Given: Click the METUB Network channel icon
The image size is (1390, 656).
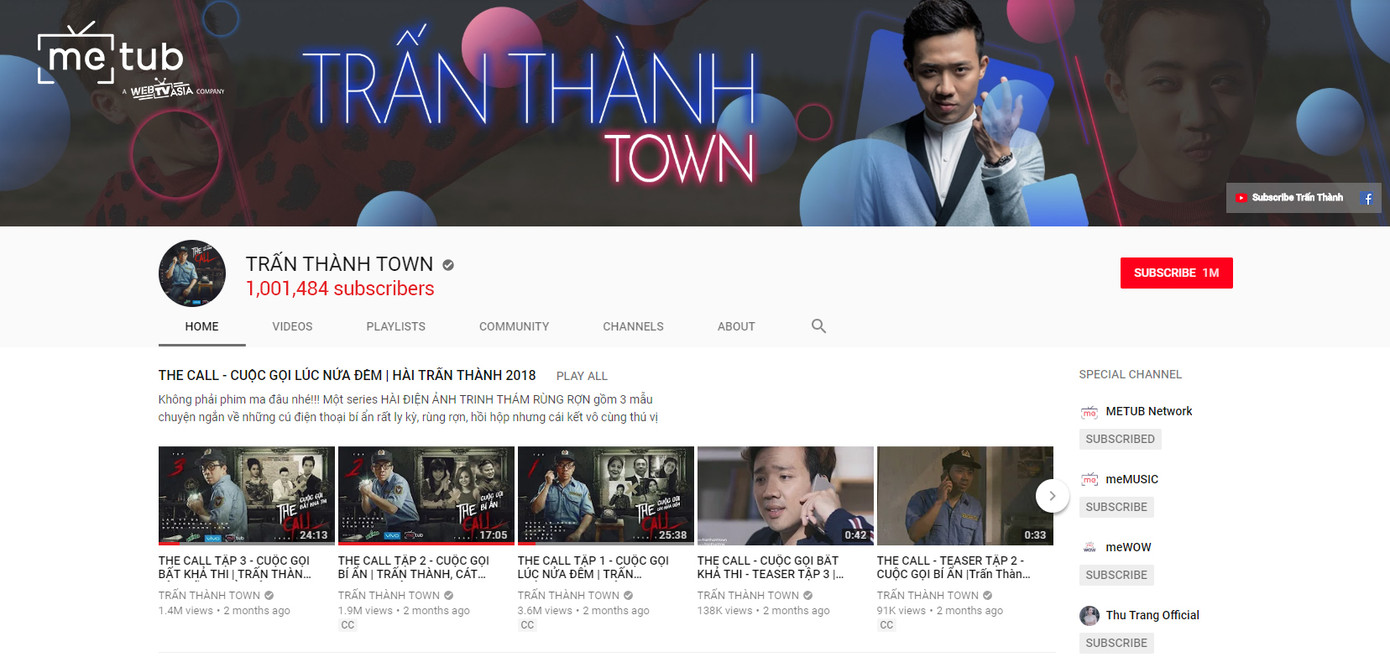Looking at the screenshot, I should click(1089, 412).
